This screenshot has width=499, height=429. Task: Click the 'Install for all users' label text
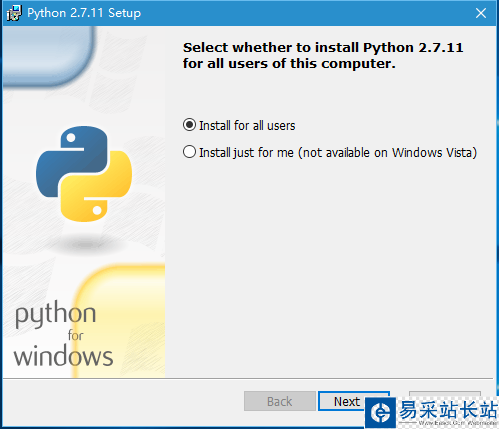[x=247, y=126]
